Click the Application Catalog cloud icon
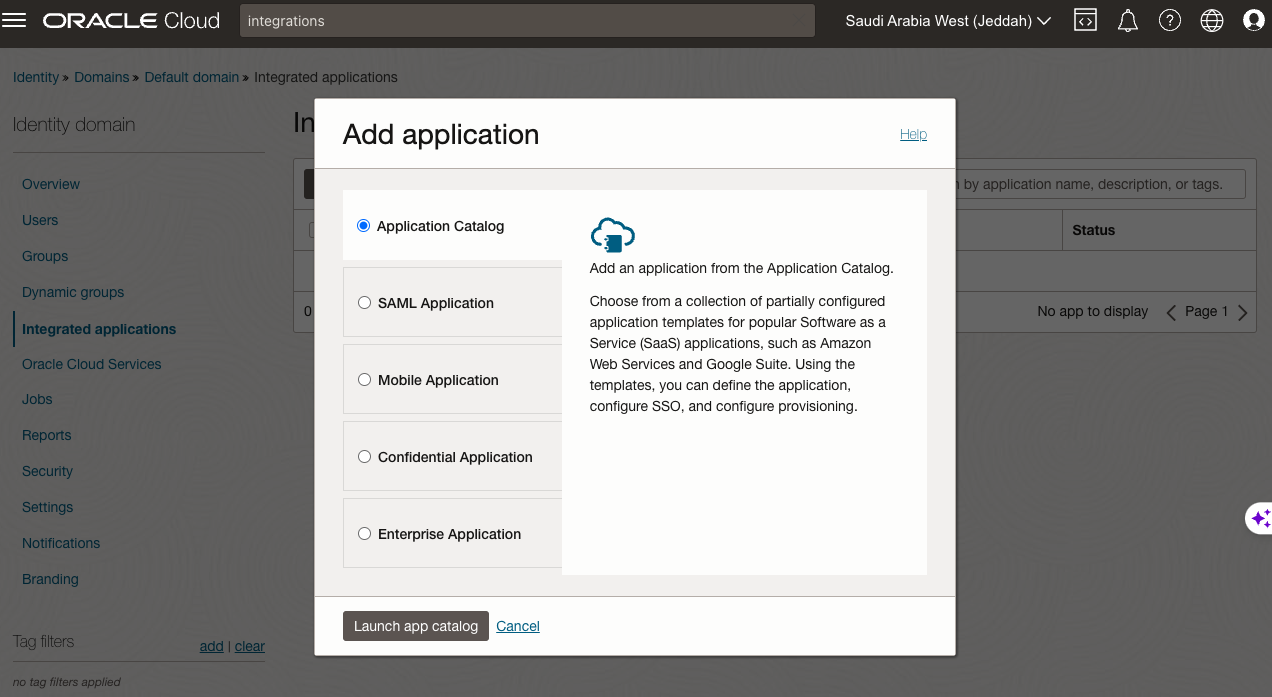 [x=612, y=235]
